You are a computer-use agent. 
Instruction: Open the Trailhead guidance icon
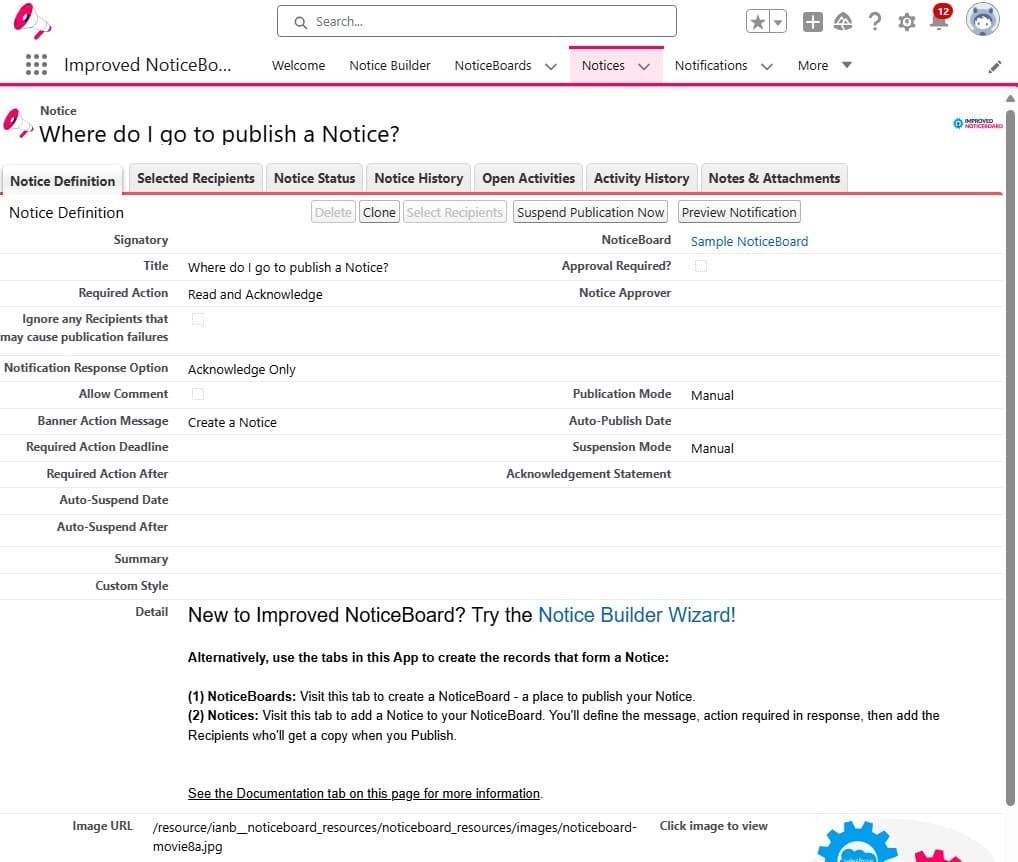843,21
